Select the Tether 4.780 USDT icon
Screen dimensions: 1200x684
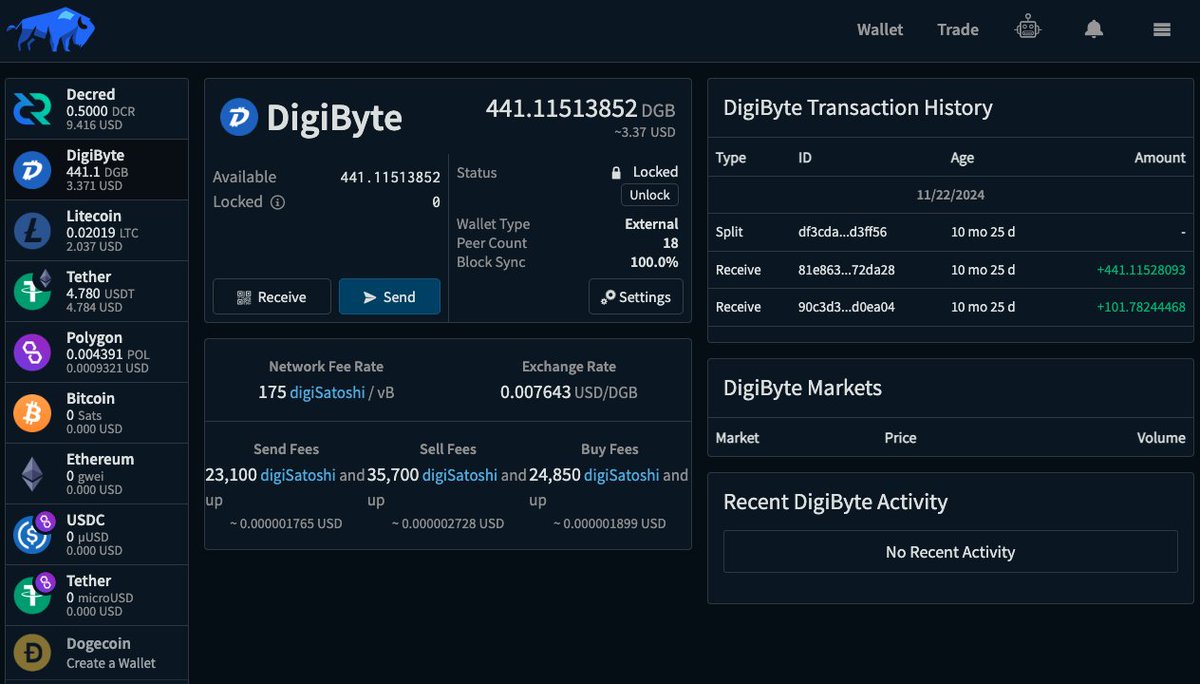pos(32,292)
